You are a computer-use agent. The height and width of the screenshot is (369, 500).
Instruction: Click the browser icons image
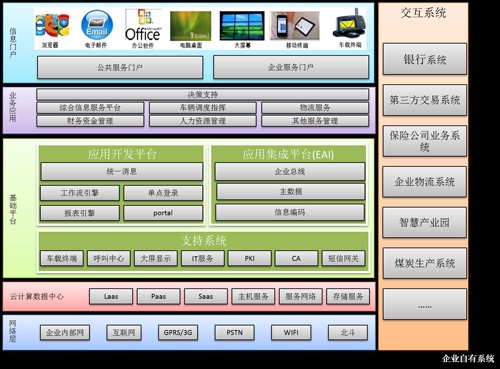click(x=52, y=25)
